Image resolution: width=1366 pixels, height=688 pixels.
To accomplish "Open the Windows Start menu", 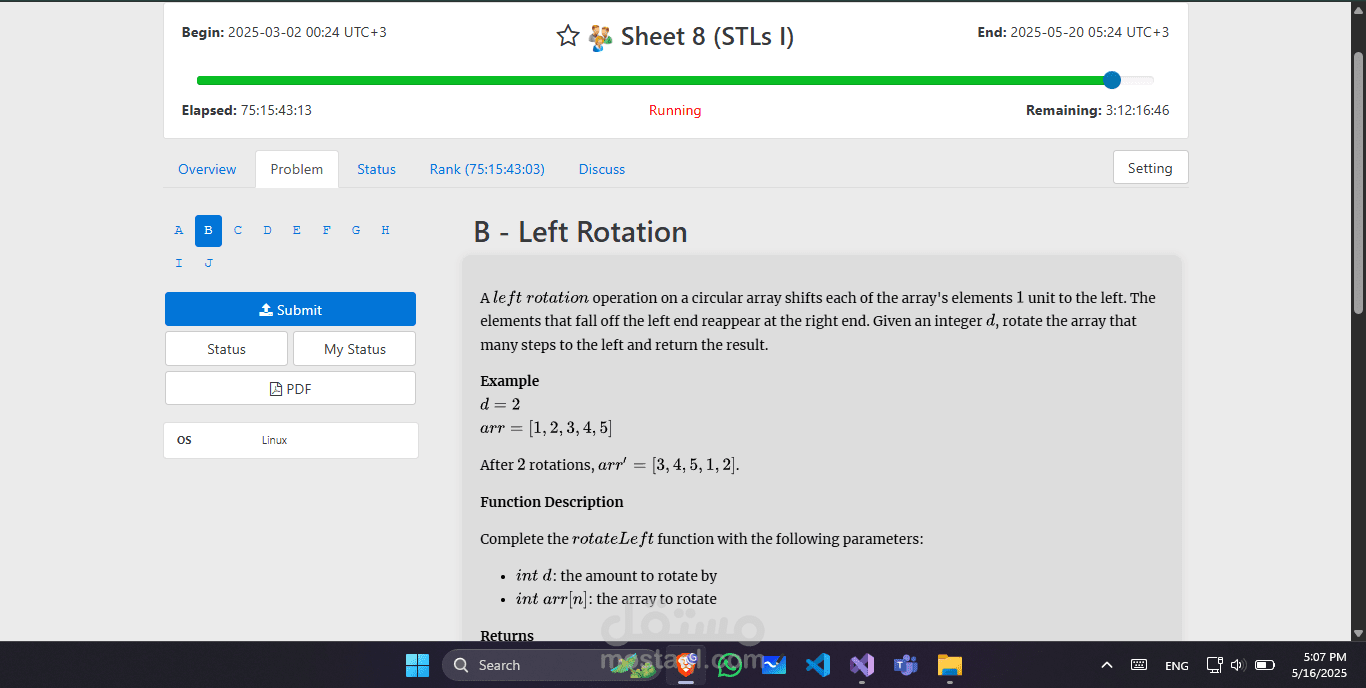I will [417, 664].
